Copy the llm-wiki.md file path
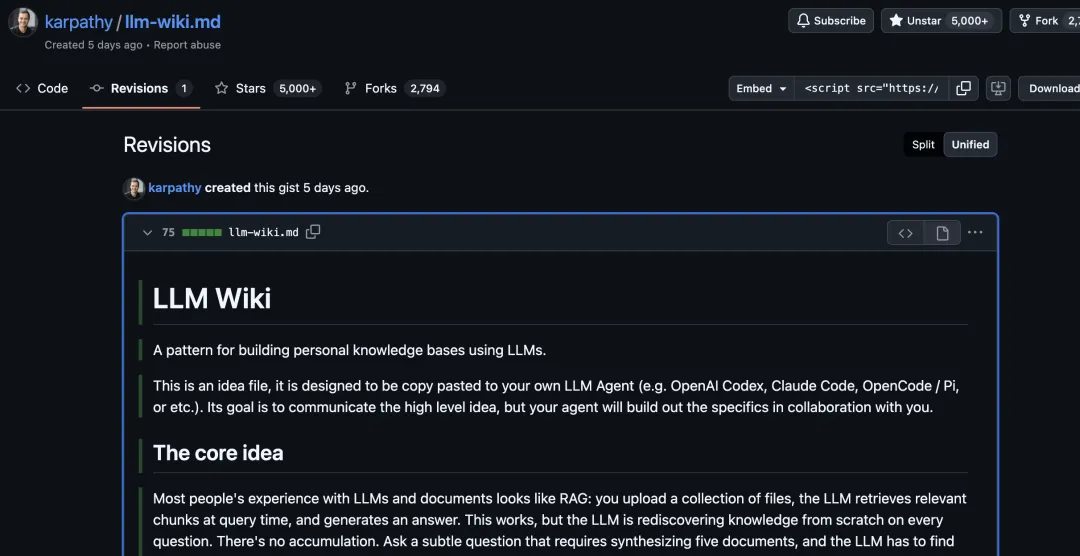This screenshot has width=1080, height=556. tap(313, 232)
